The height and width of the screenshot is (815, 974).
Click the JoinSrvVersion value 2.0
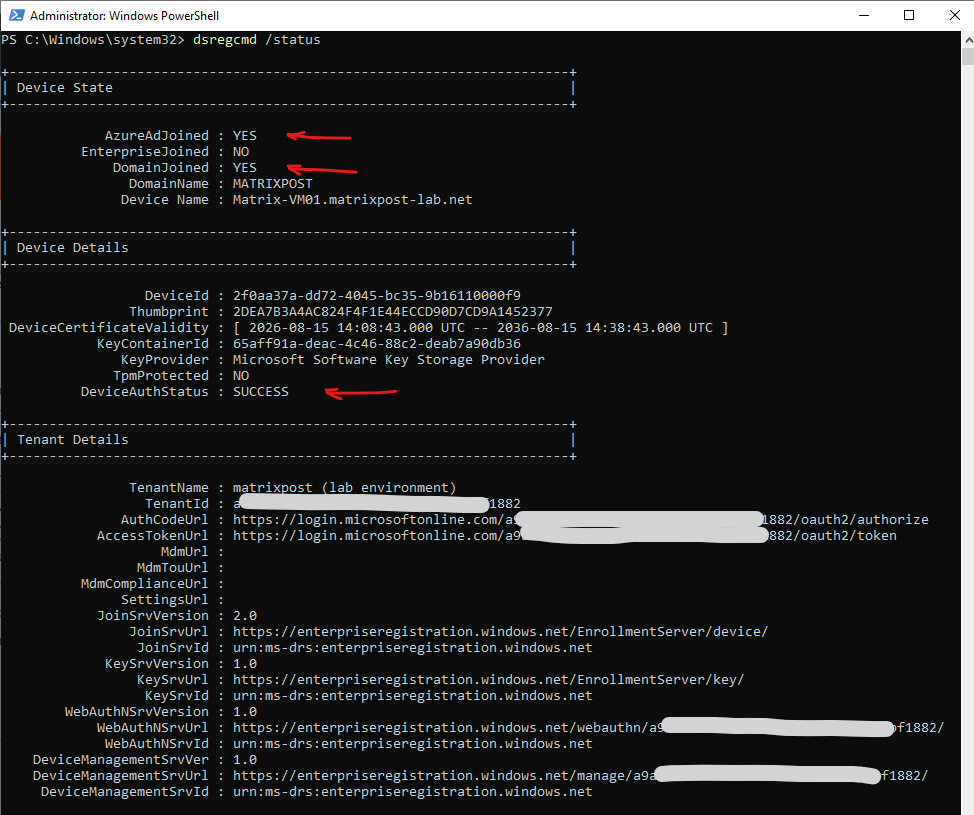click(x=245, y=616)
